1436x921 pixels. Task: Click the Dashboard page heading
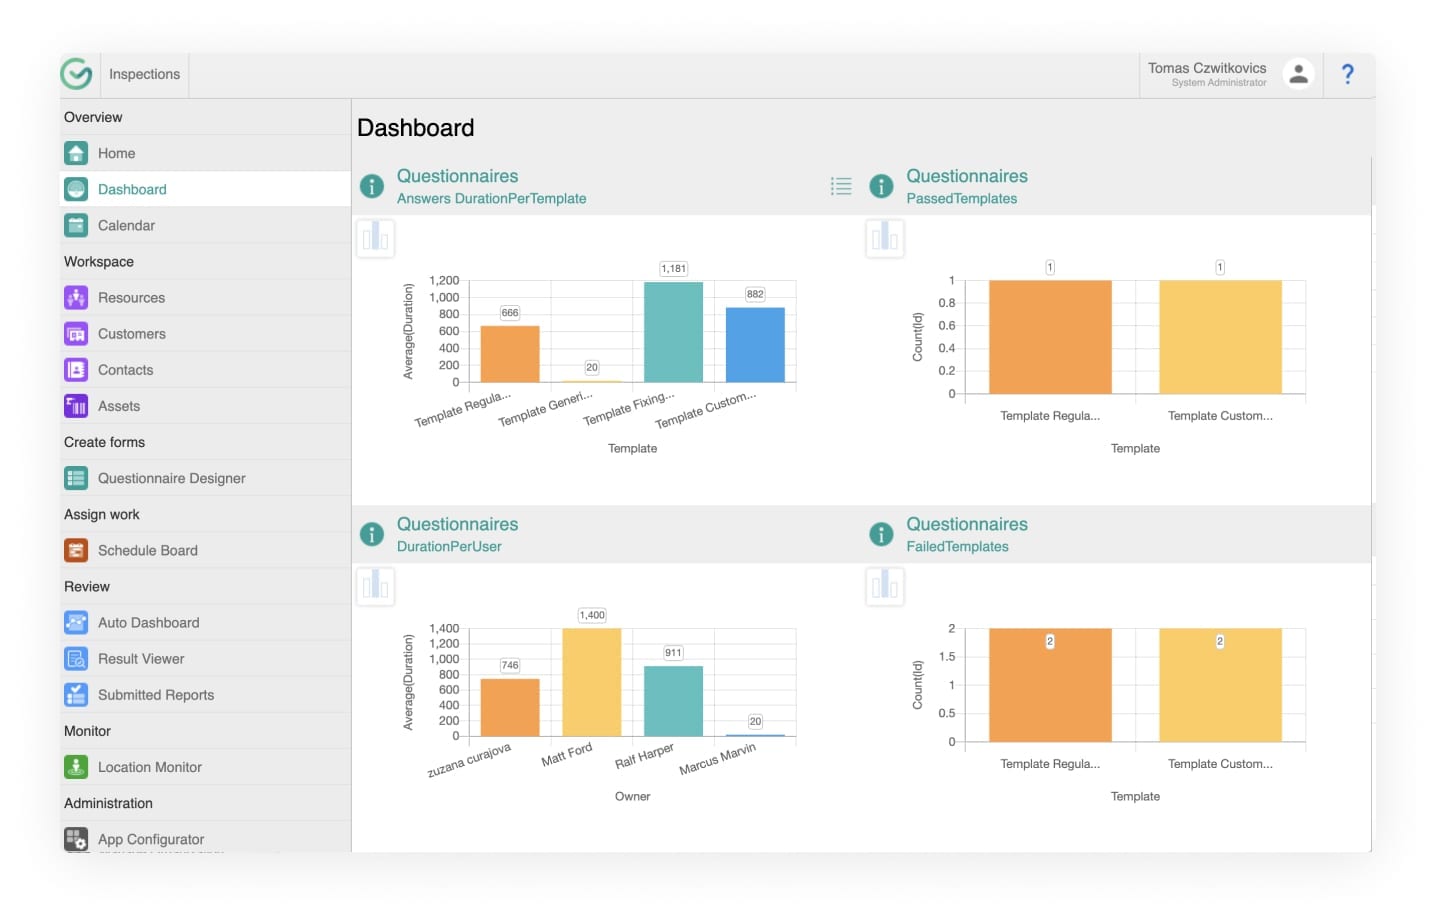coord(415,128)
